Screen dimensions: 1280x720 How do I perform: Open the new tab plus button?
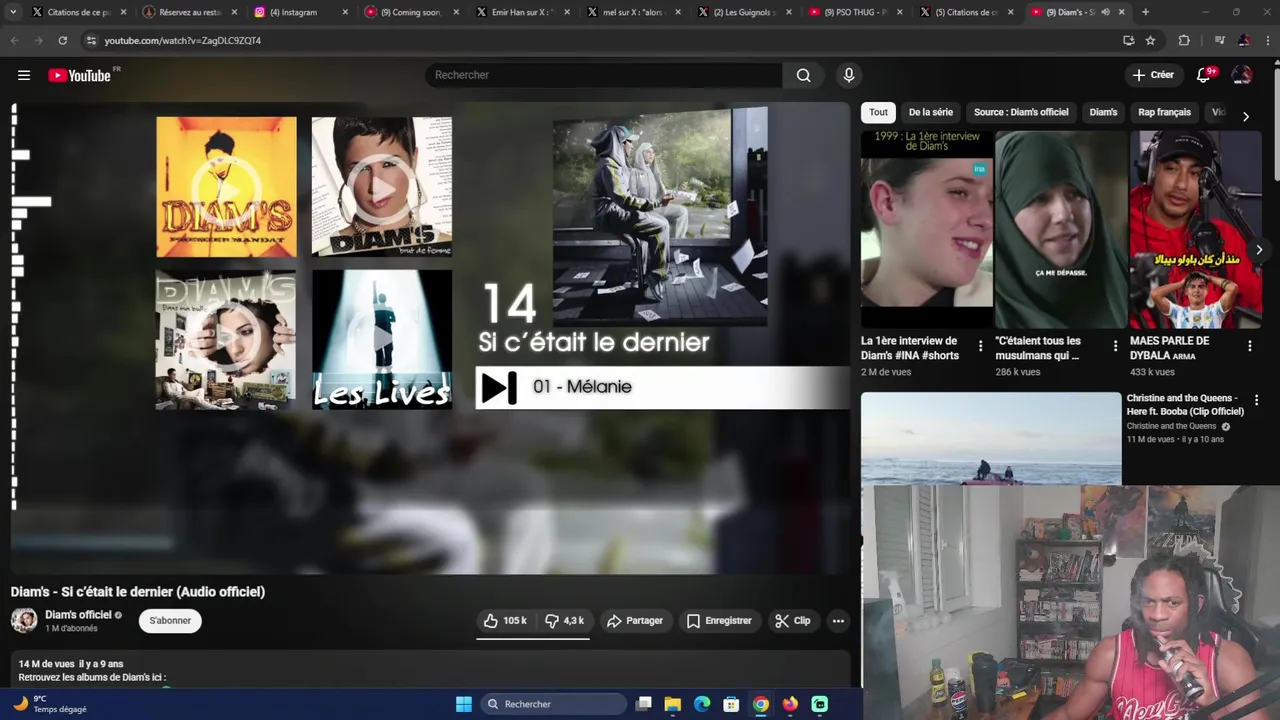[x=1145, y=12]
